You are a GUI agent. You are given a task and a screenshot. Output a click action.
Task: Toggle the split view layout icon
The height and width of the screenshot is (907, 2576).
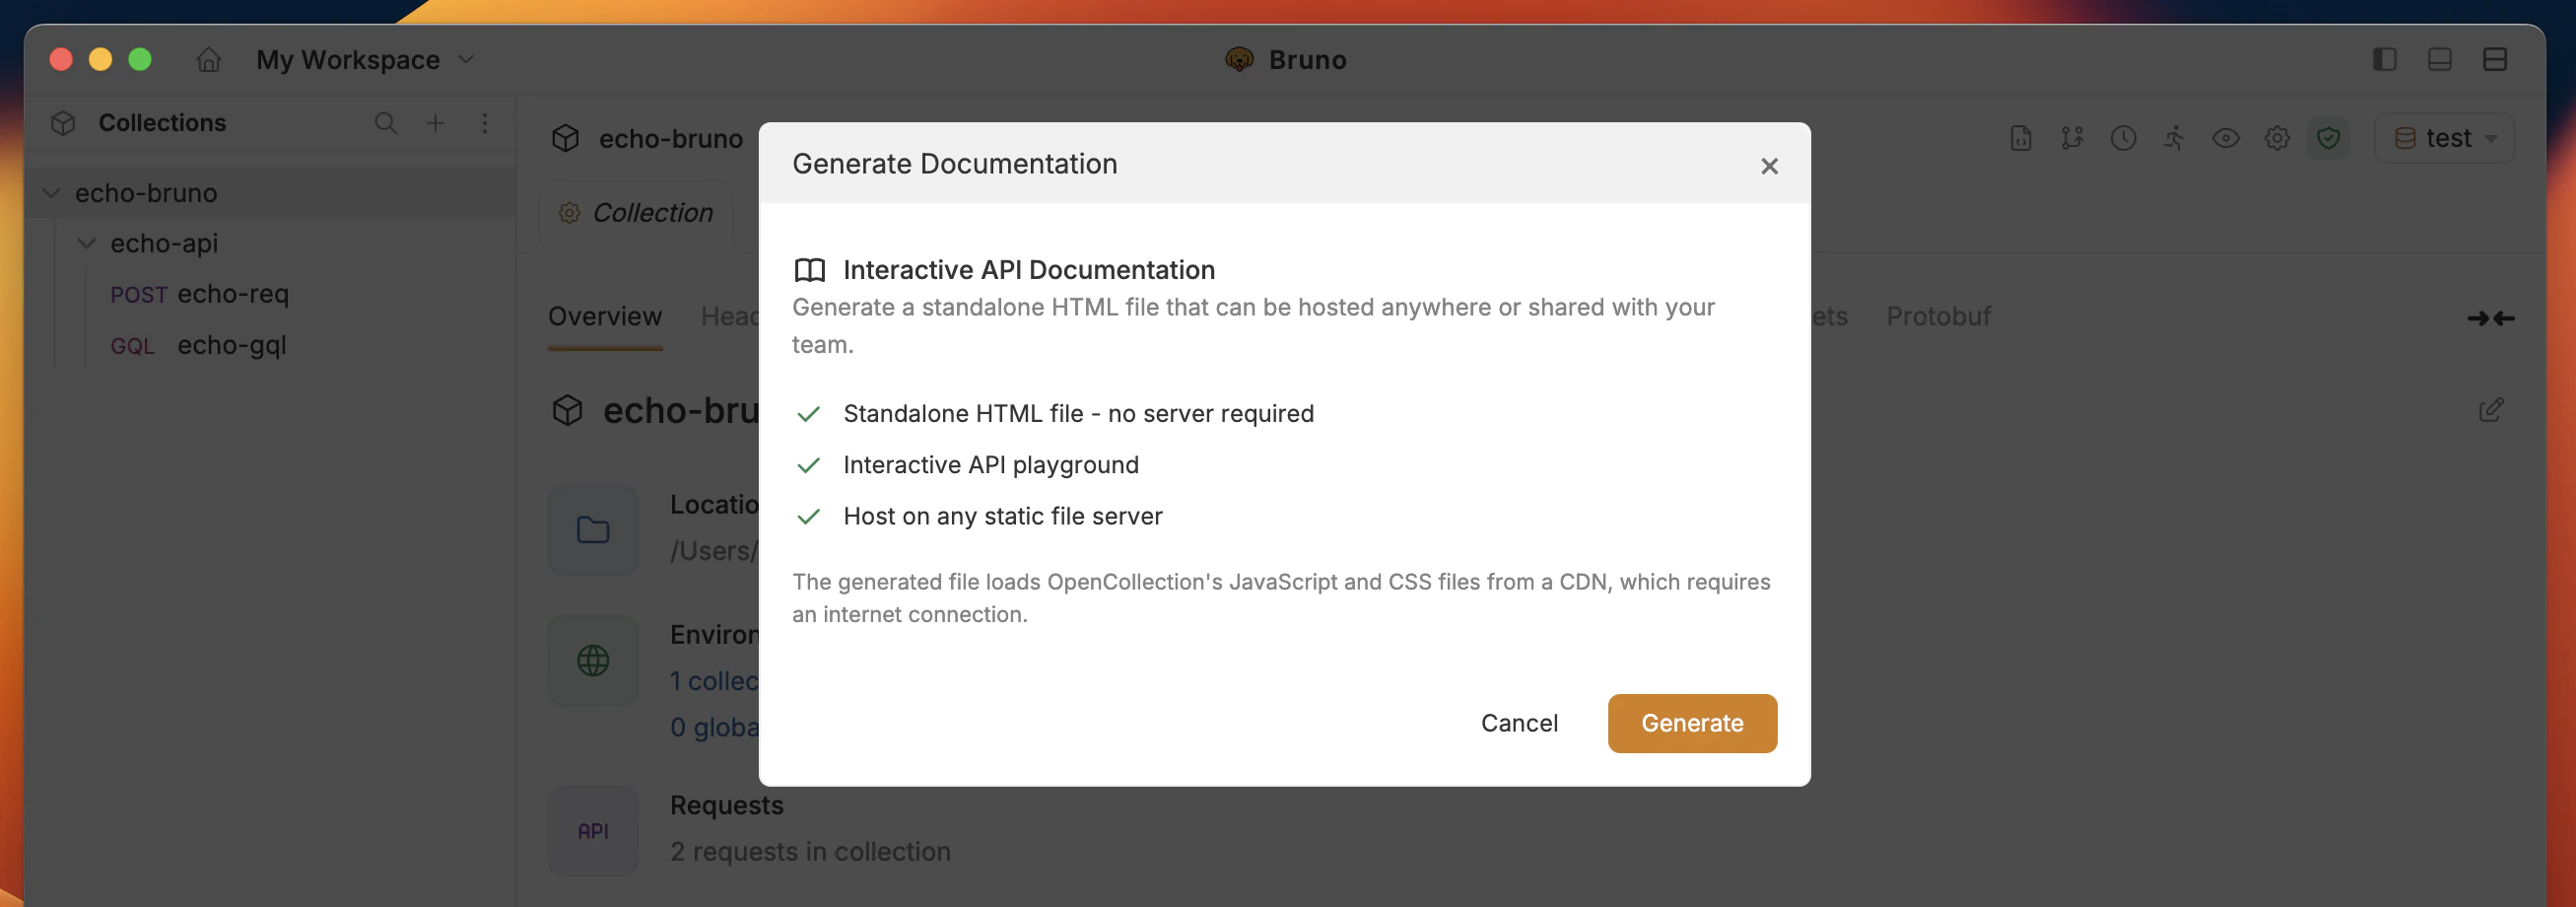tap(2495, 59)
